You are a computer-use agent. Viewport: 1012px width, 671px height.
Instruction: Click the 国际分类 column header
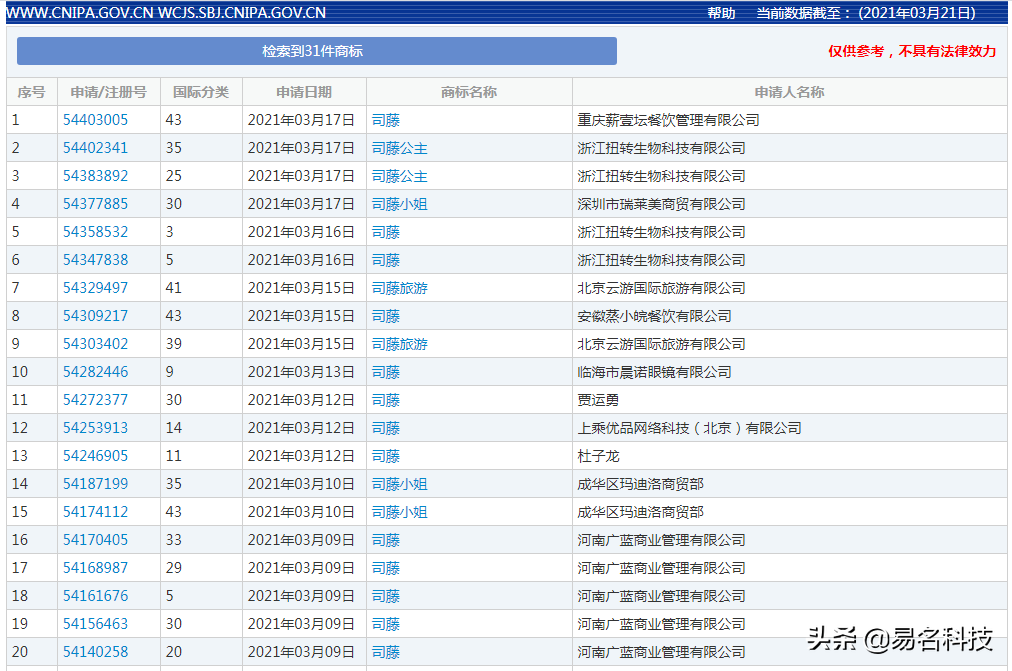click(201, 92)
